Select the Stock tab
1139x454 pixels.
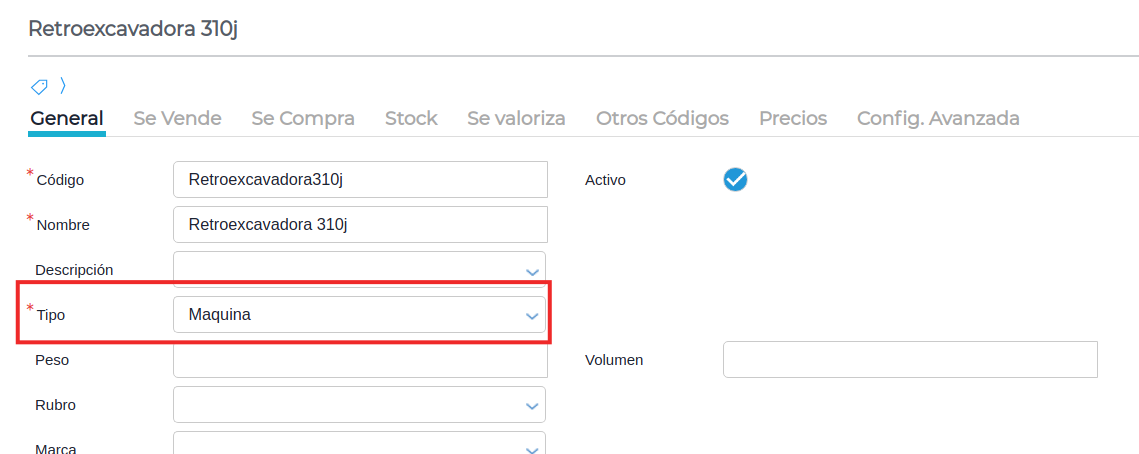click(411, 118)
